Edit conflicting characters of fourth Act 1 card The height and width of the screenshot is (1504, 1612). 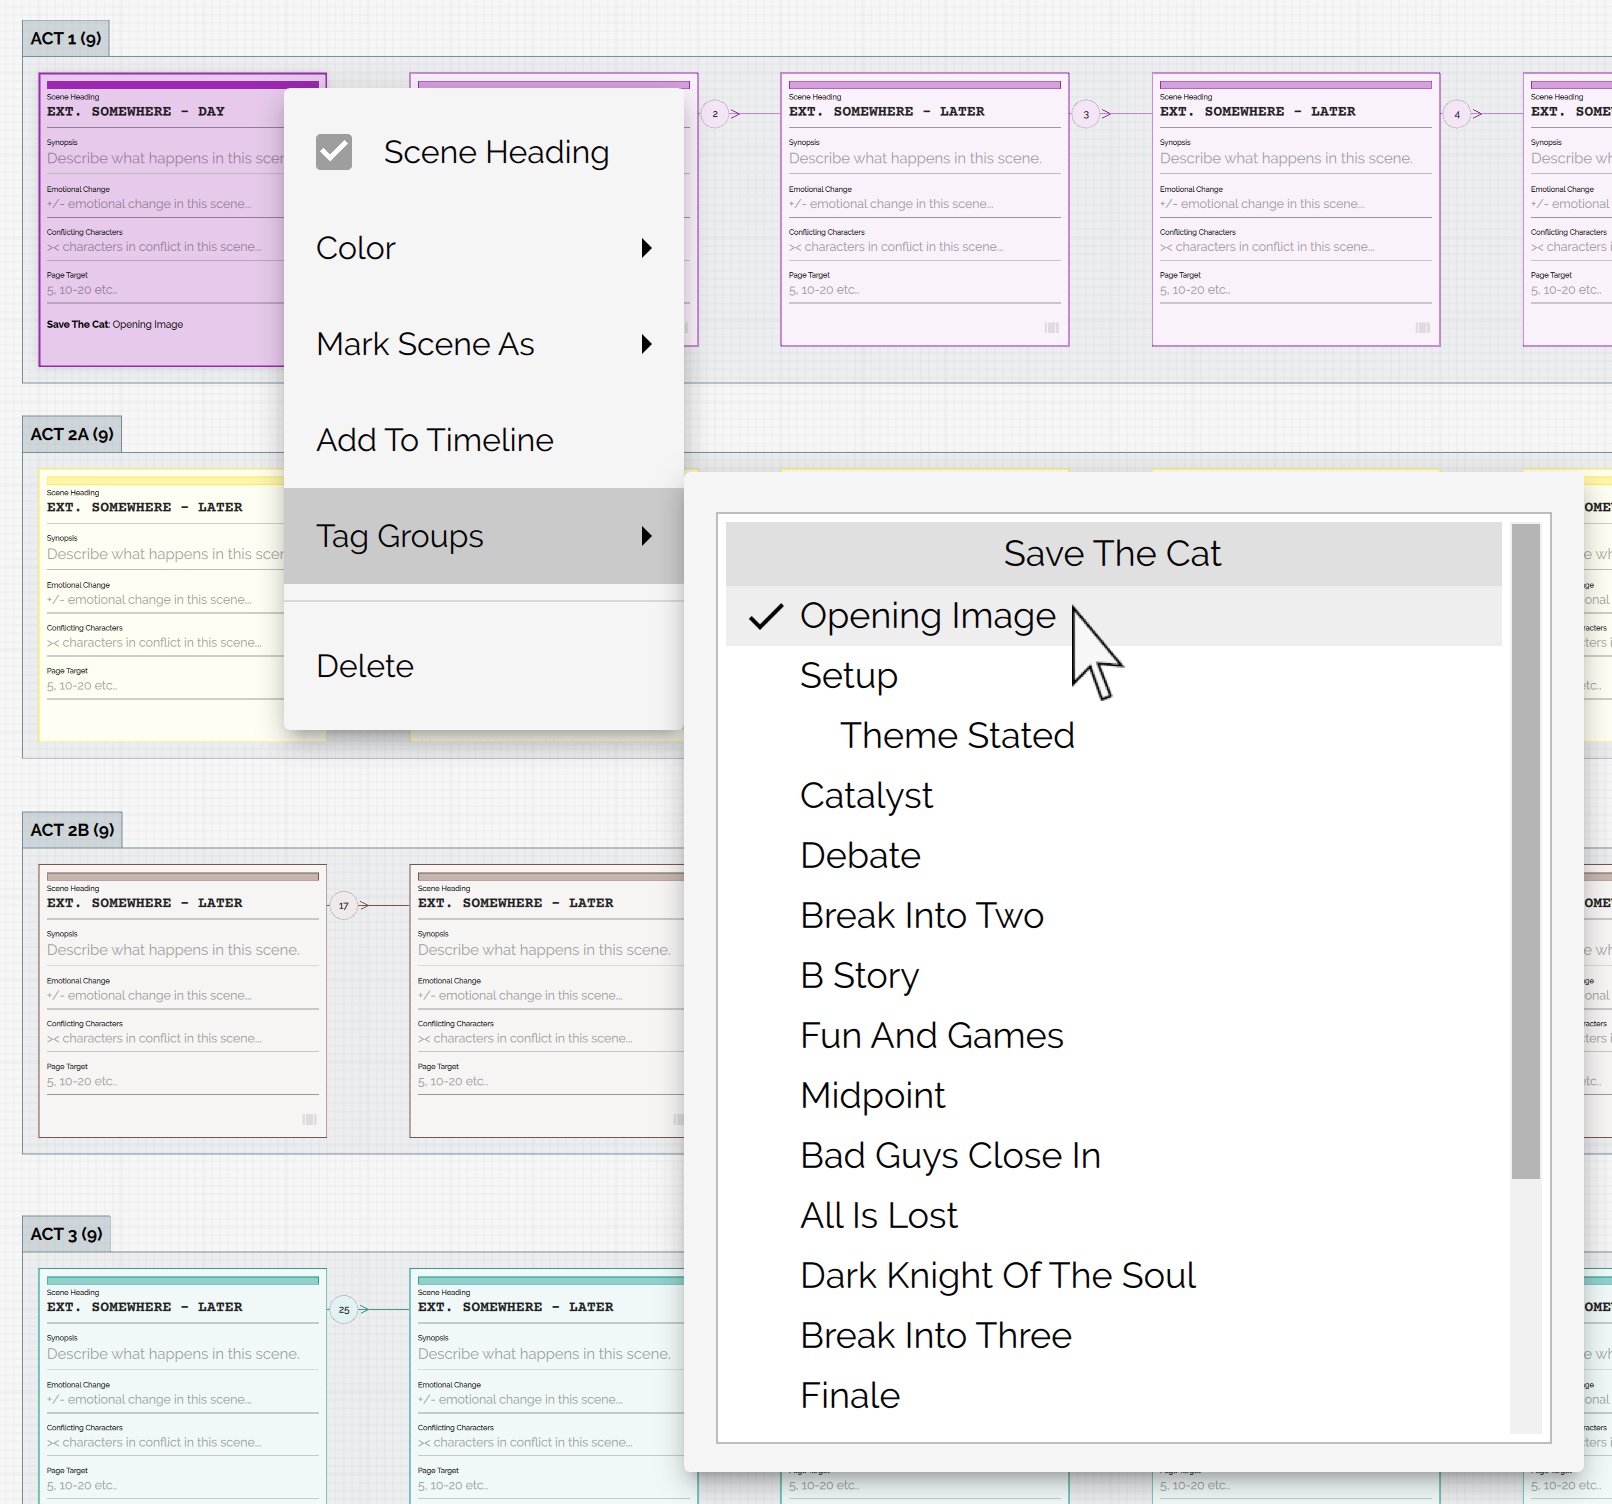point(1296,247)
